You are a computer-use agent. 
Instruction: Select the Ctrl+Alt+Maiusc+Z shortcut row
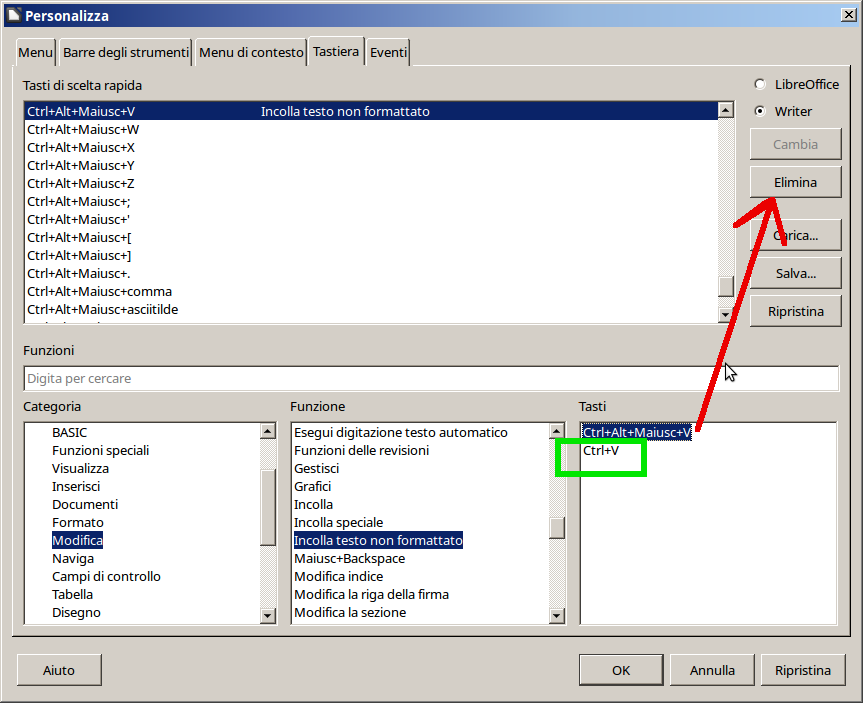[372, 183]
